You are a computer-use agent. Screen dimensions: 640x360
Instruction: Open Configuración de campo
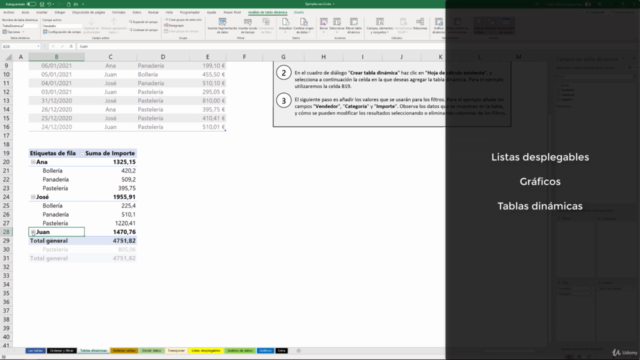pos(62,32)
